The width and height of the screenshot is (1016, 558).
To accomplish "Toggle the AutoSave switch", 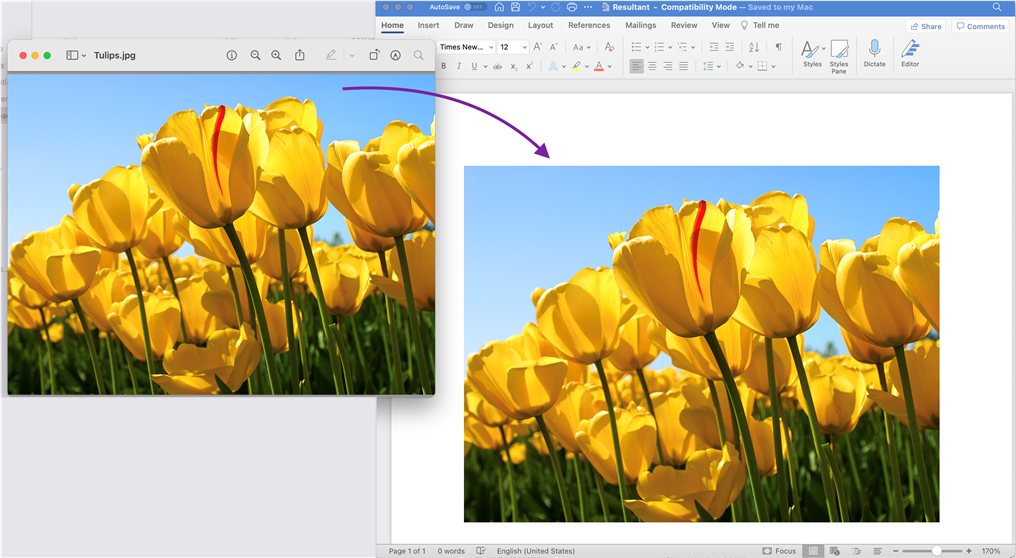I will 474,7.
